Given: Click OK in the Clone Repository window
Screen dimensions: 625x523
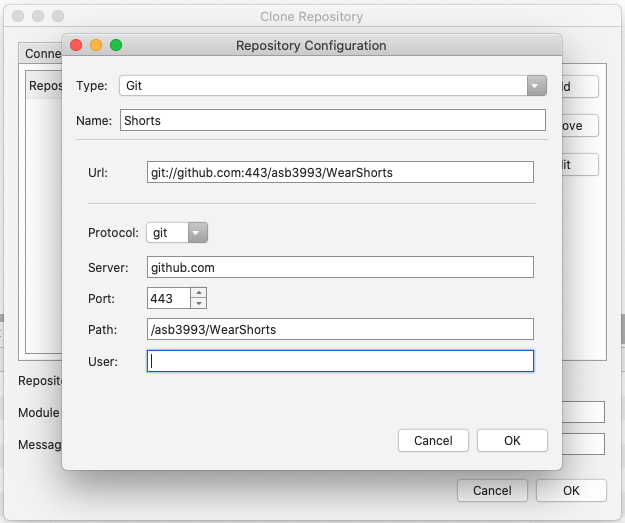Looking at the screenshot, I should [x=571, y=490].
